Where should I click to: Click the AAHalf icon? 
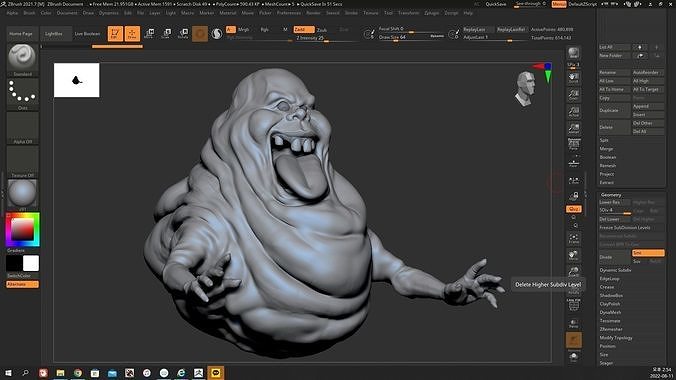[x=573, y=128]
